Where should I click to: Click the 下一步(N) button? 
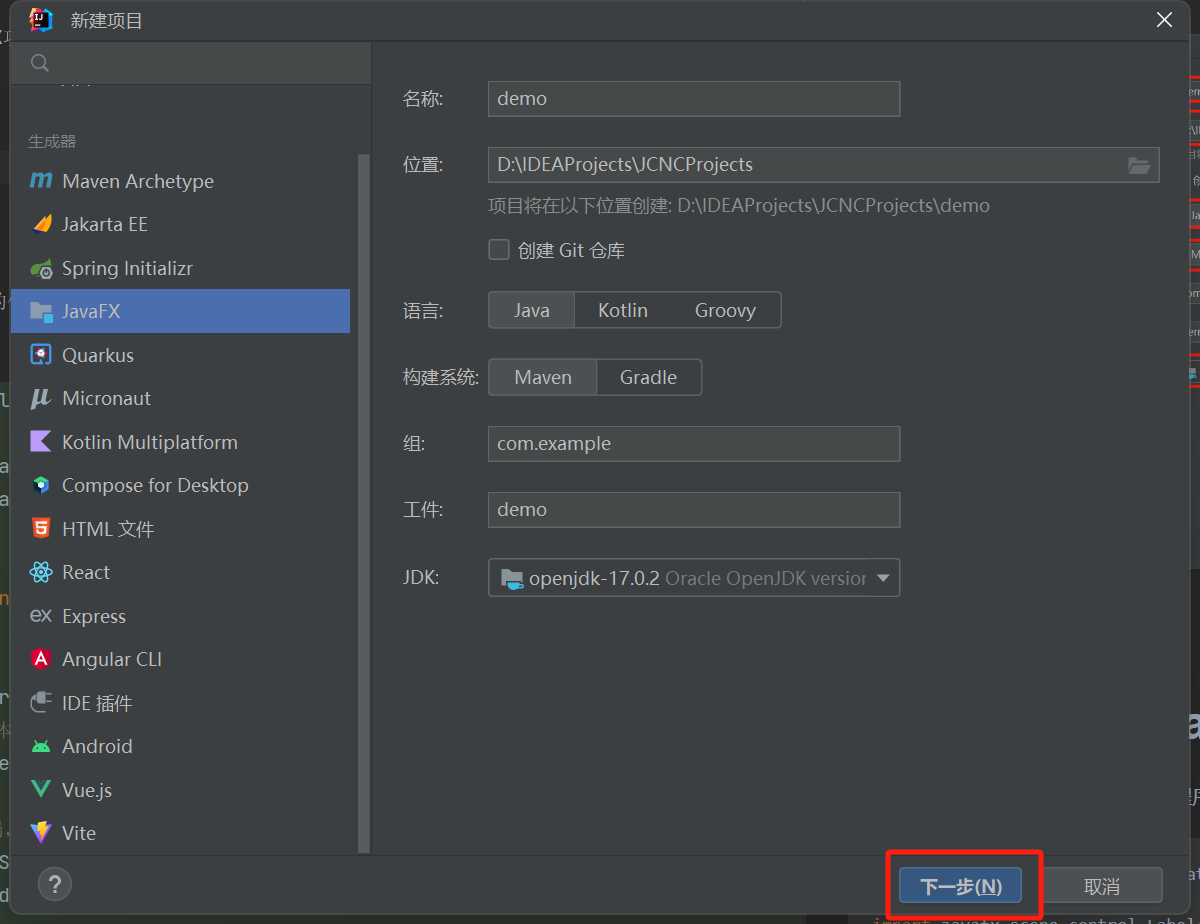pyautogui.click(x=960, y=886)
